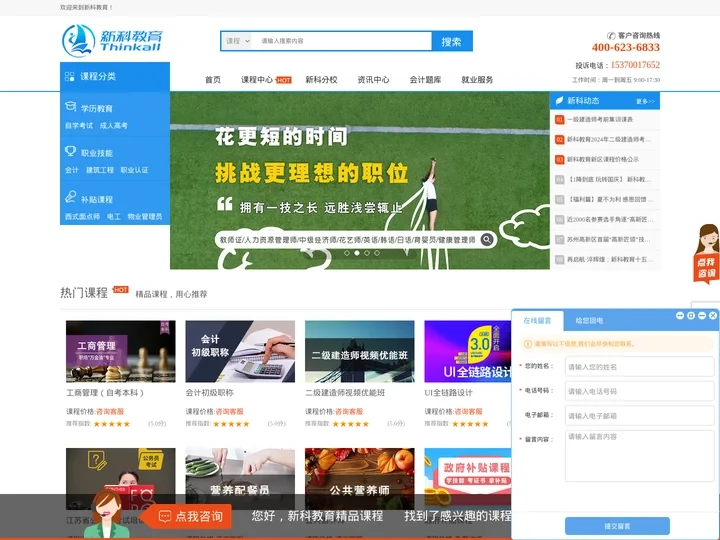
Task: Open the 工商管理 course thumbnail
Action: coord(120,351)
